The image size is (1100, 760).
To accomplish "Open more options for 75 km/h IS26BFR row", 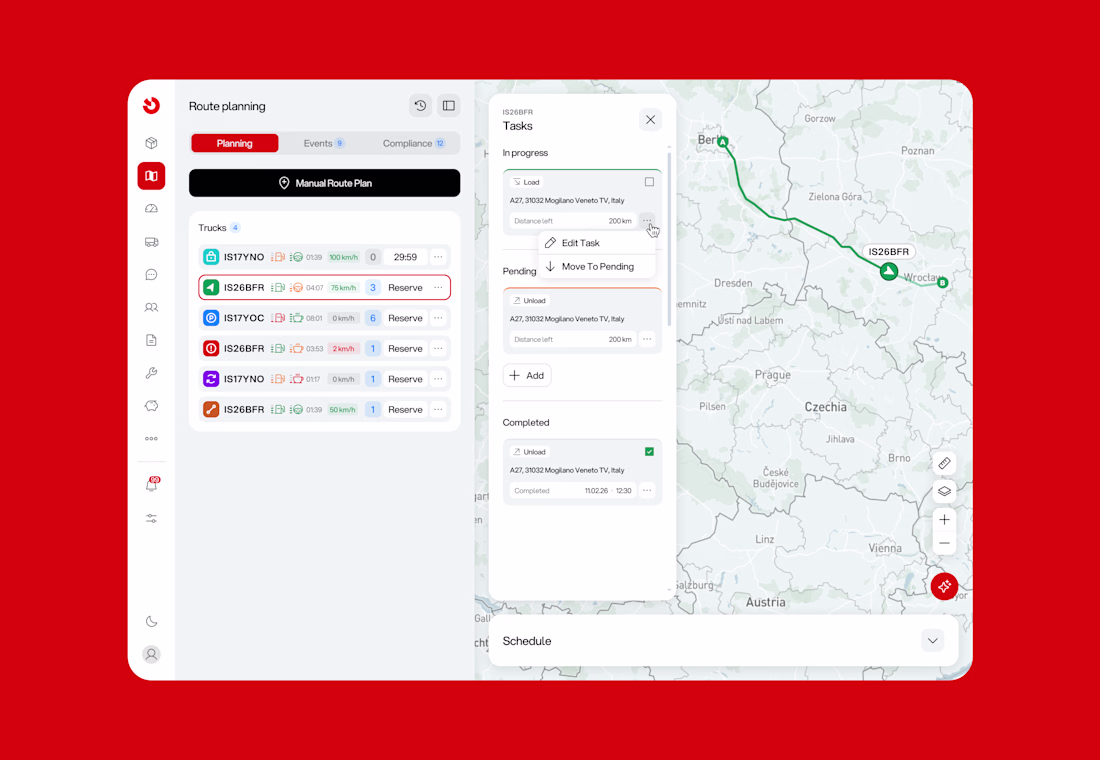I will [438, 287].
